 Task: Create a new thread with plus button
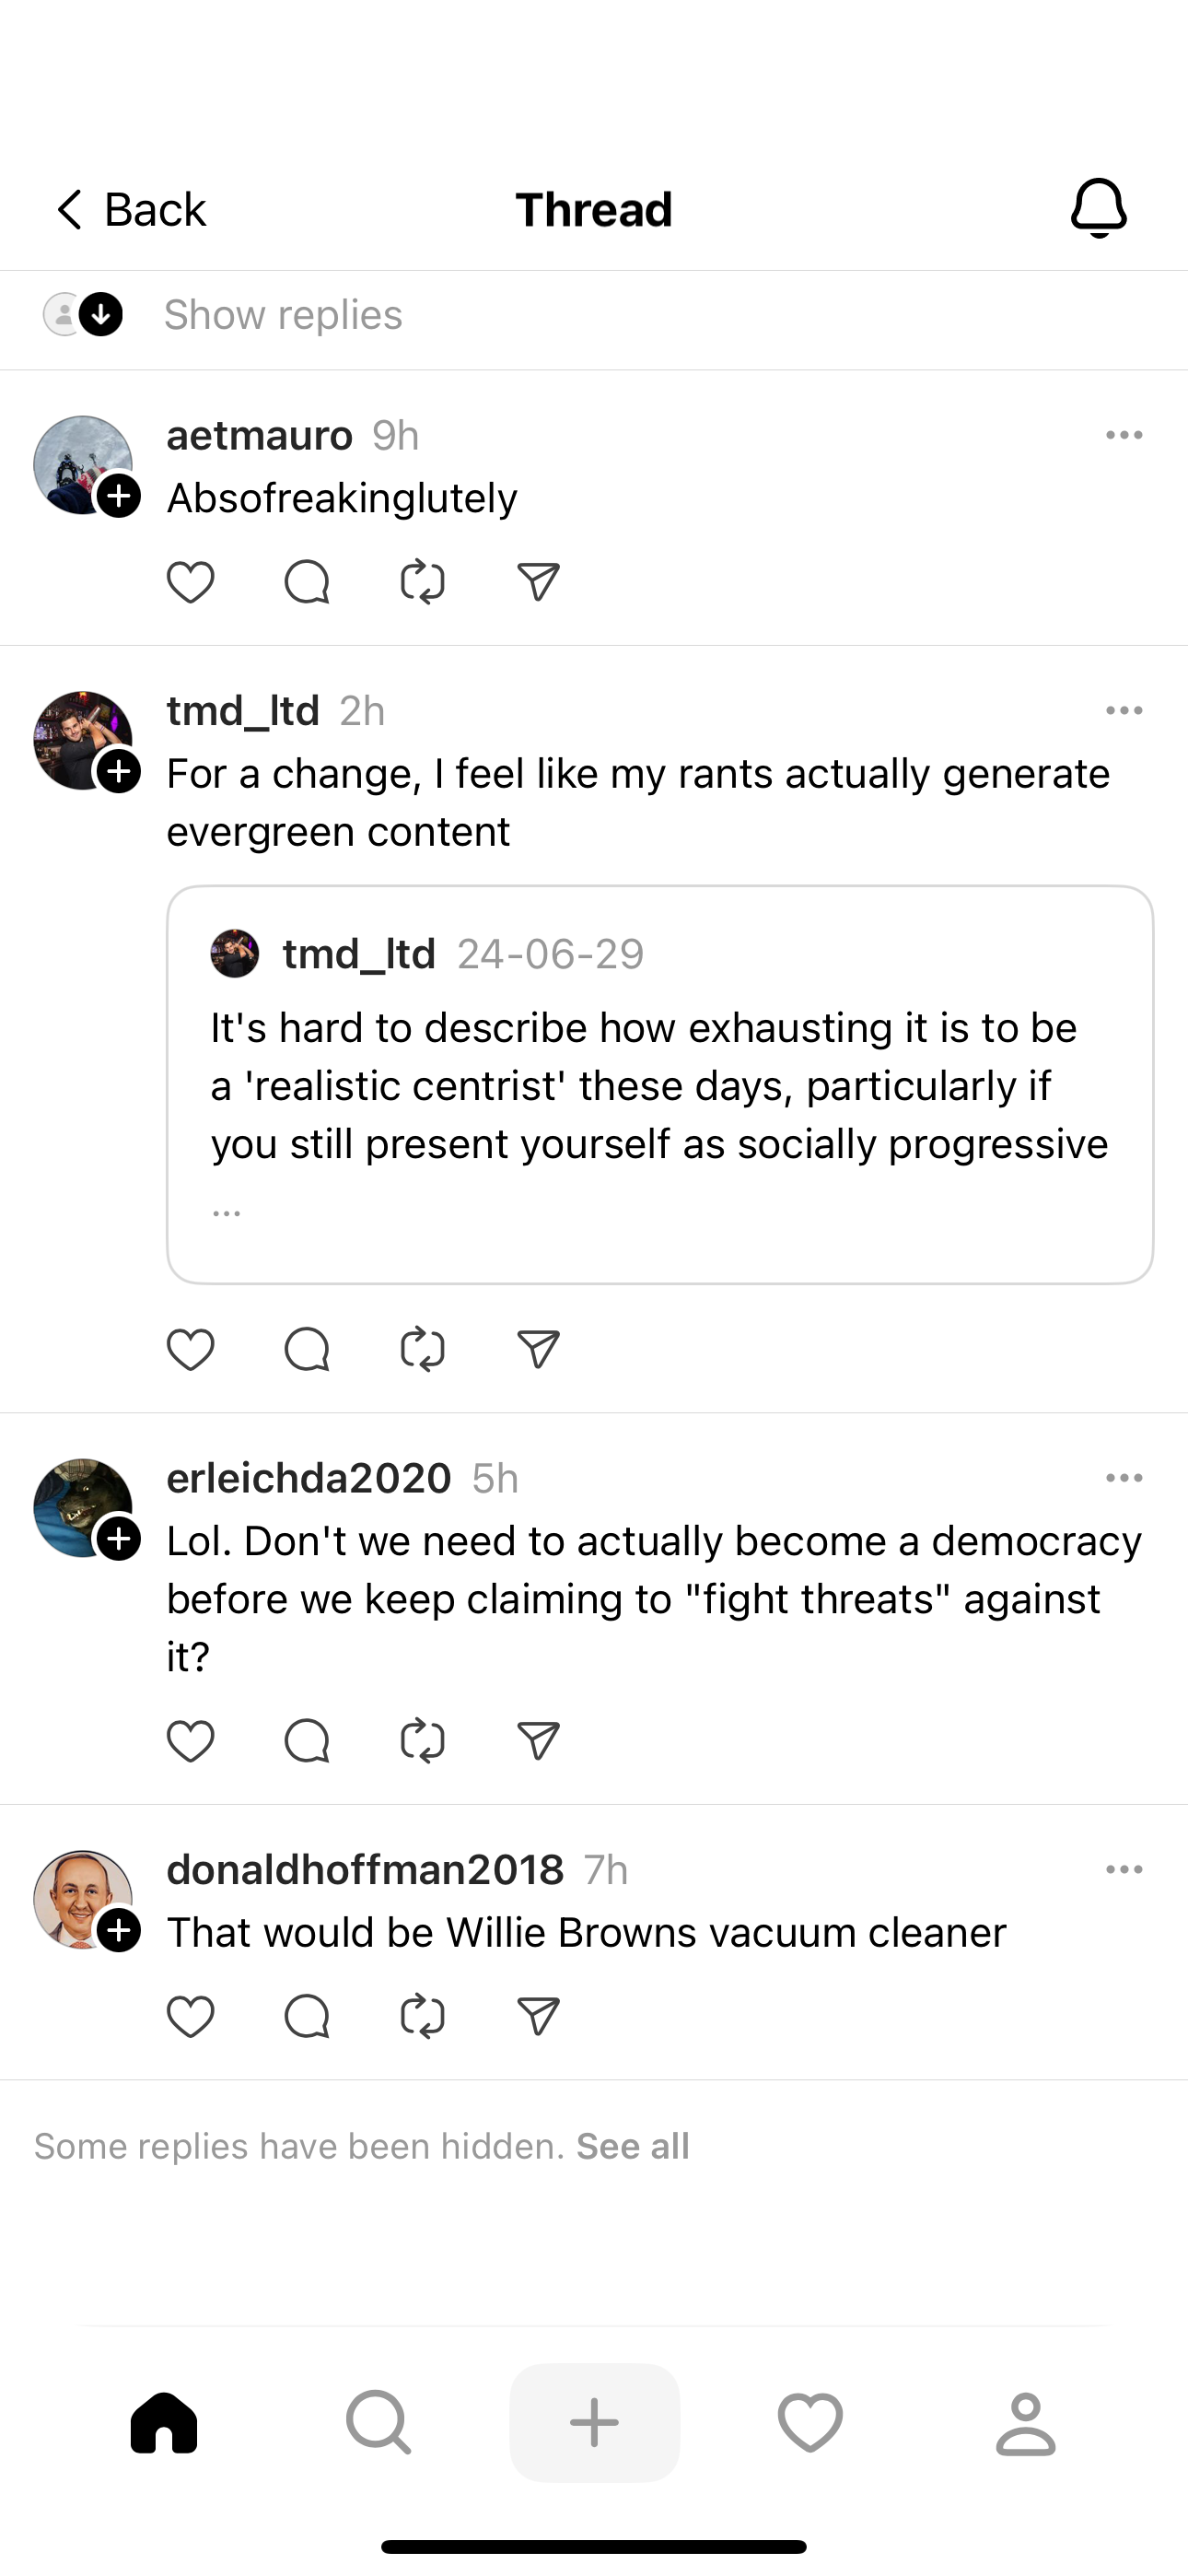(x=594, y=2422)
